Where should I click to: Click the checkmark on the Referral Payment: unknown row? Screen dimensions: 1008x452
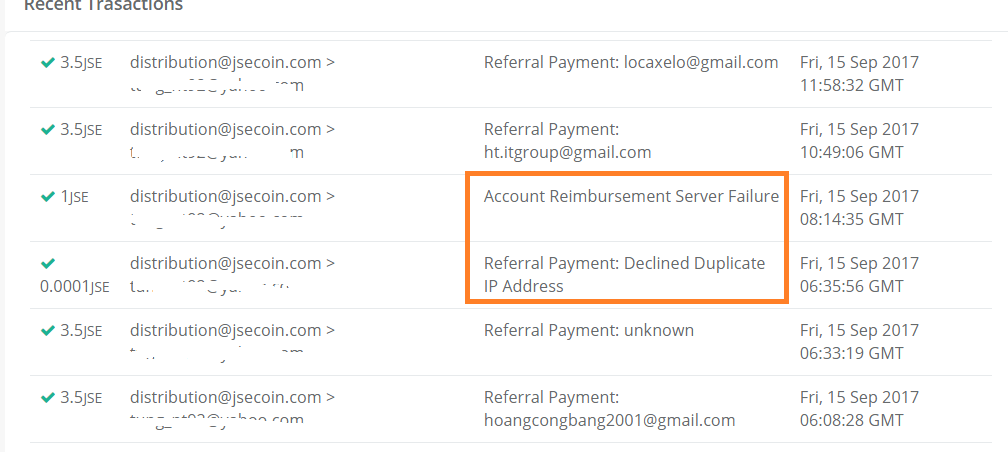coord(48,331)
